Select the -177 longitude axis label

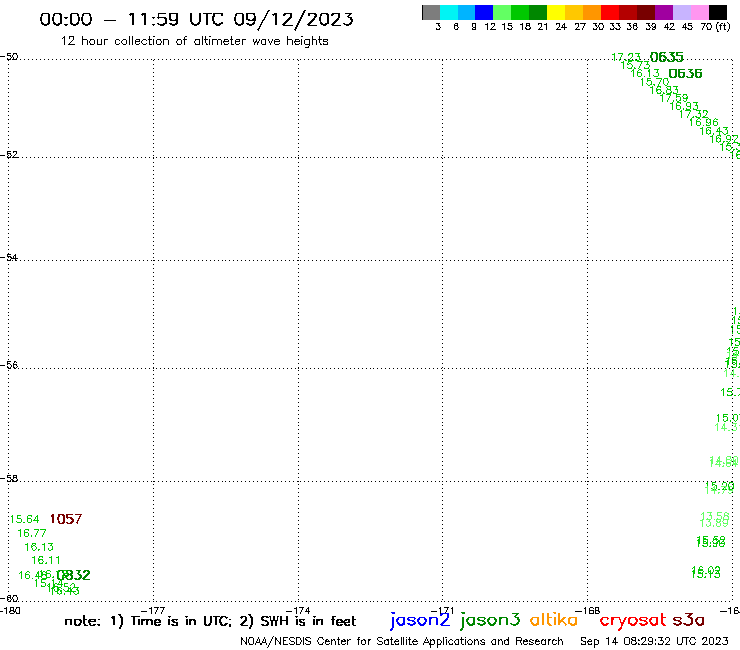153,610
